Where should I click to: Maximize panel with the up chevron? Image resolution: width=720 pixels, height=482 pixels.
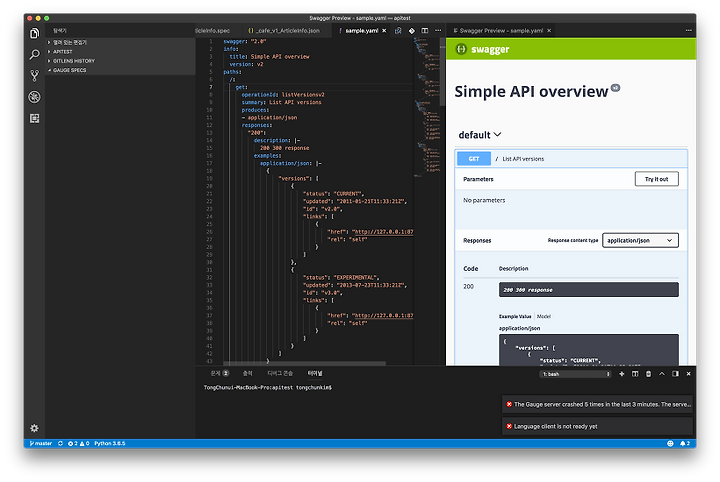tap(662, 374)
